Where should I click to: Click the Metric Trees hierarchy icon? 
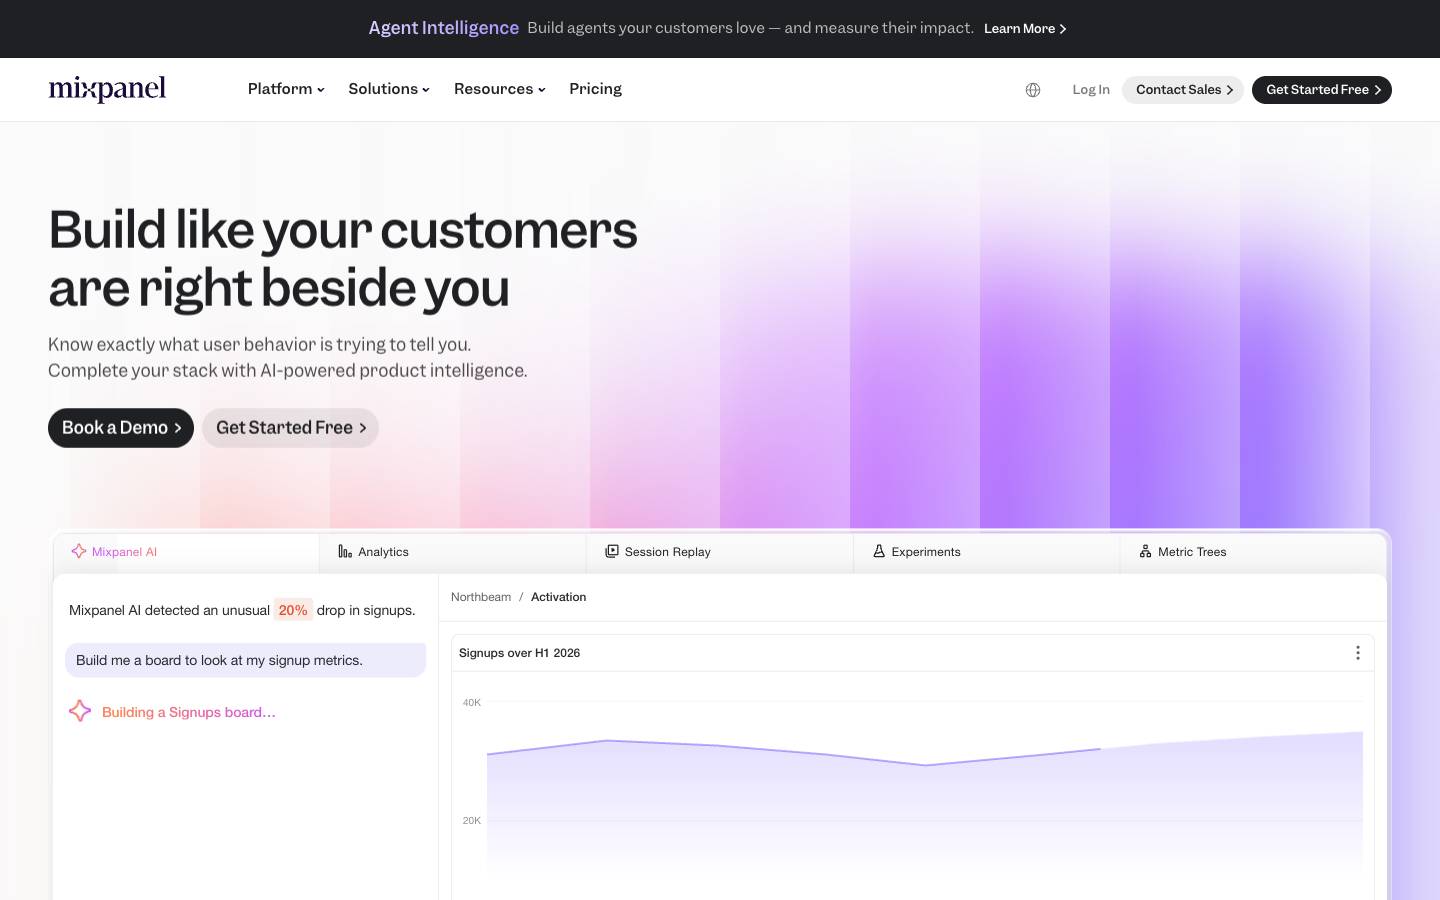pyautogui.click(x=1145, y=551)
